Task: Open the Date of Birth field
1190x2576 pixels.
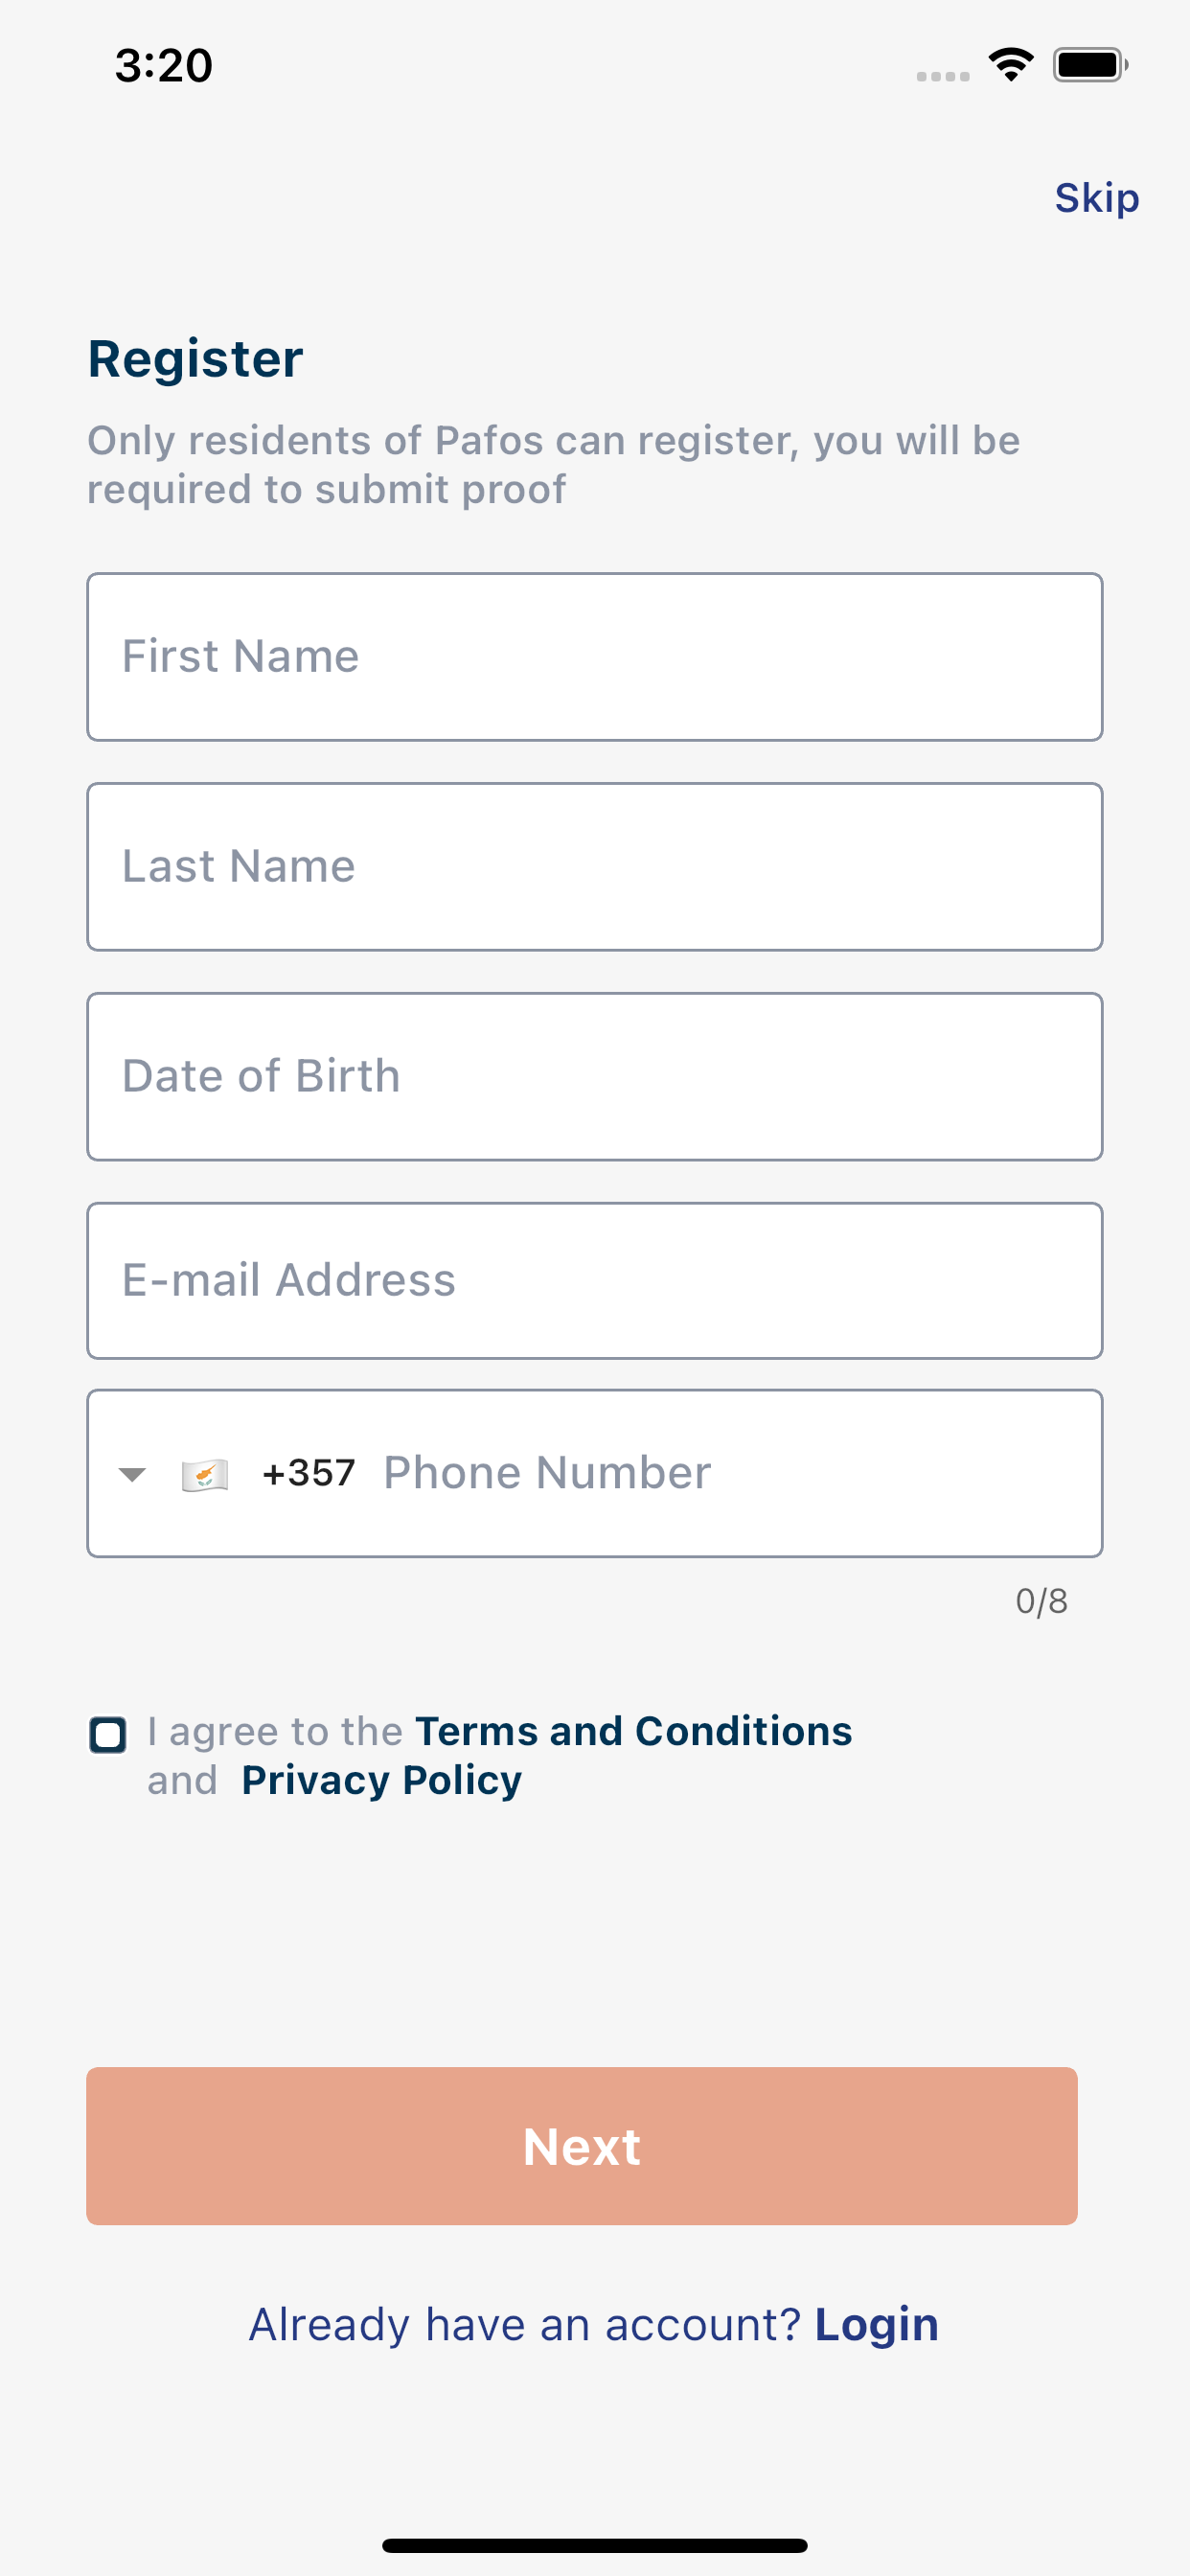Action: coord(594,1077)
